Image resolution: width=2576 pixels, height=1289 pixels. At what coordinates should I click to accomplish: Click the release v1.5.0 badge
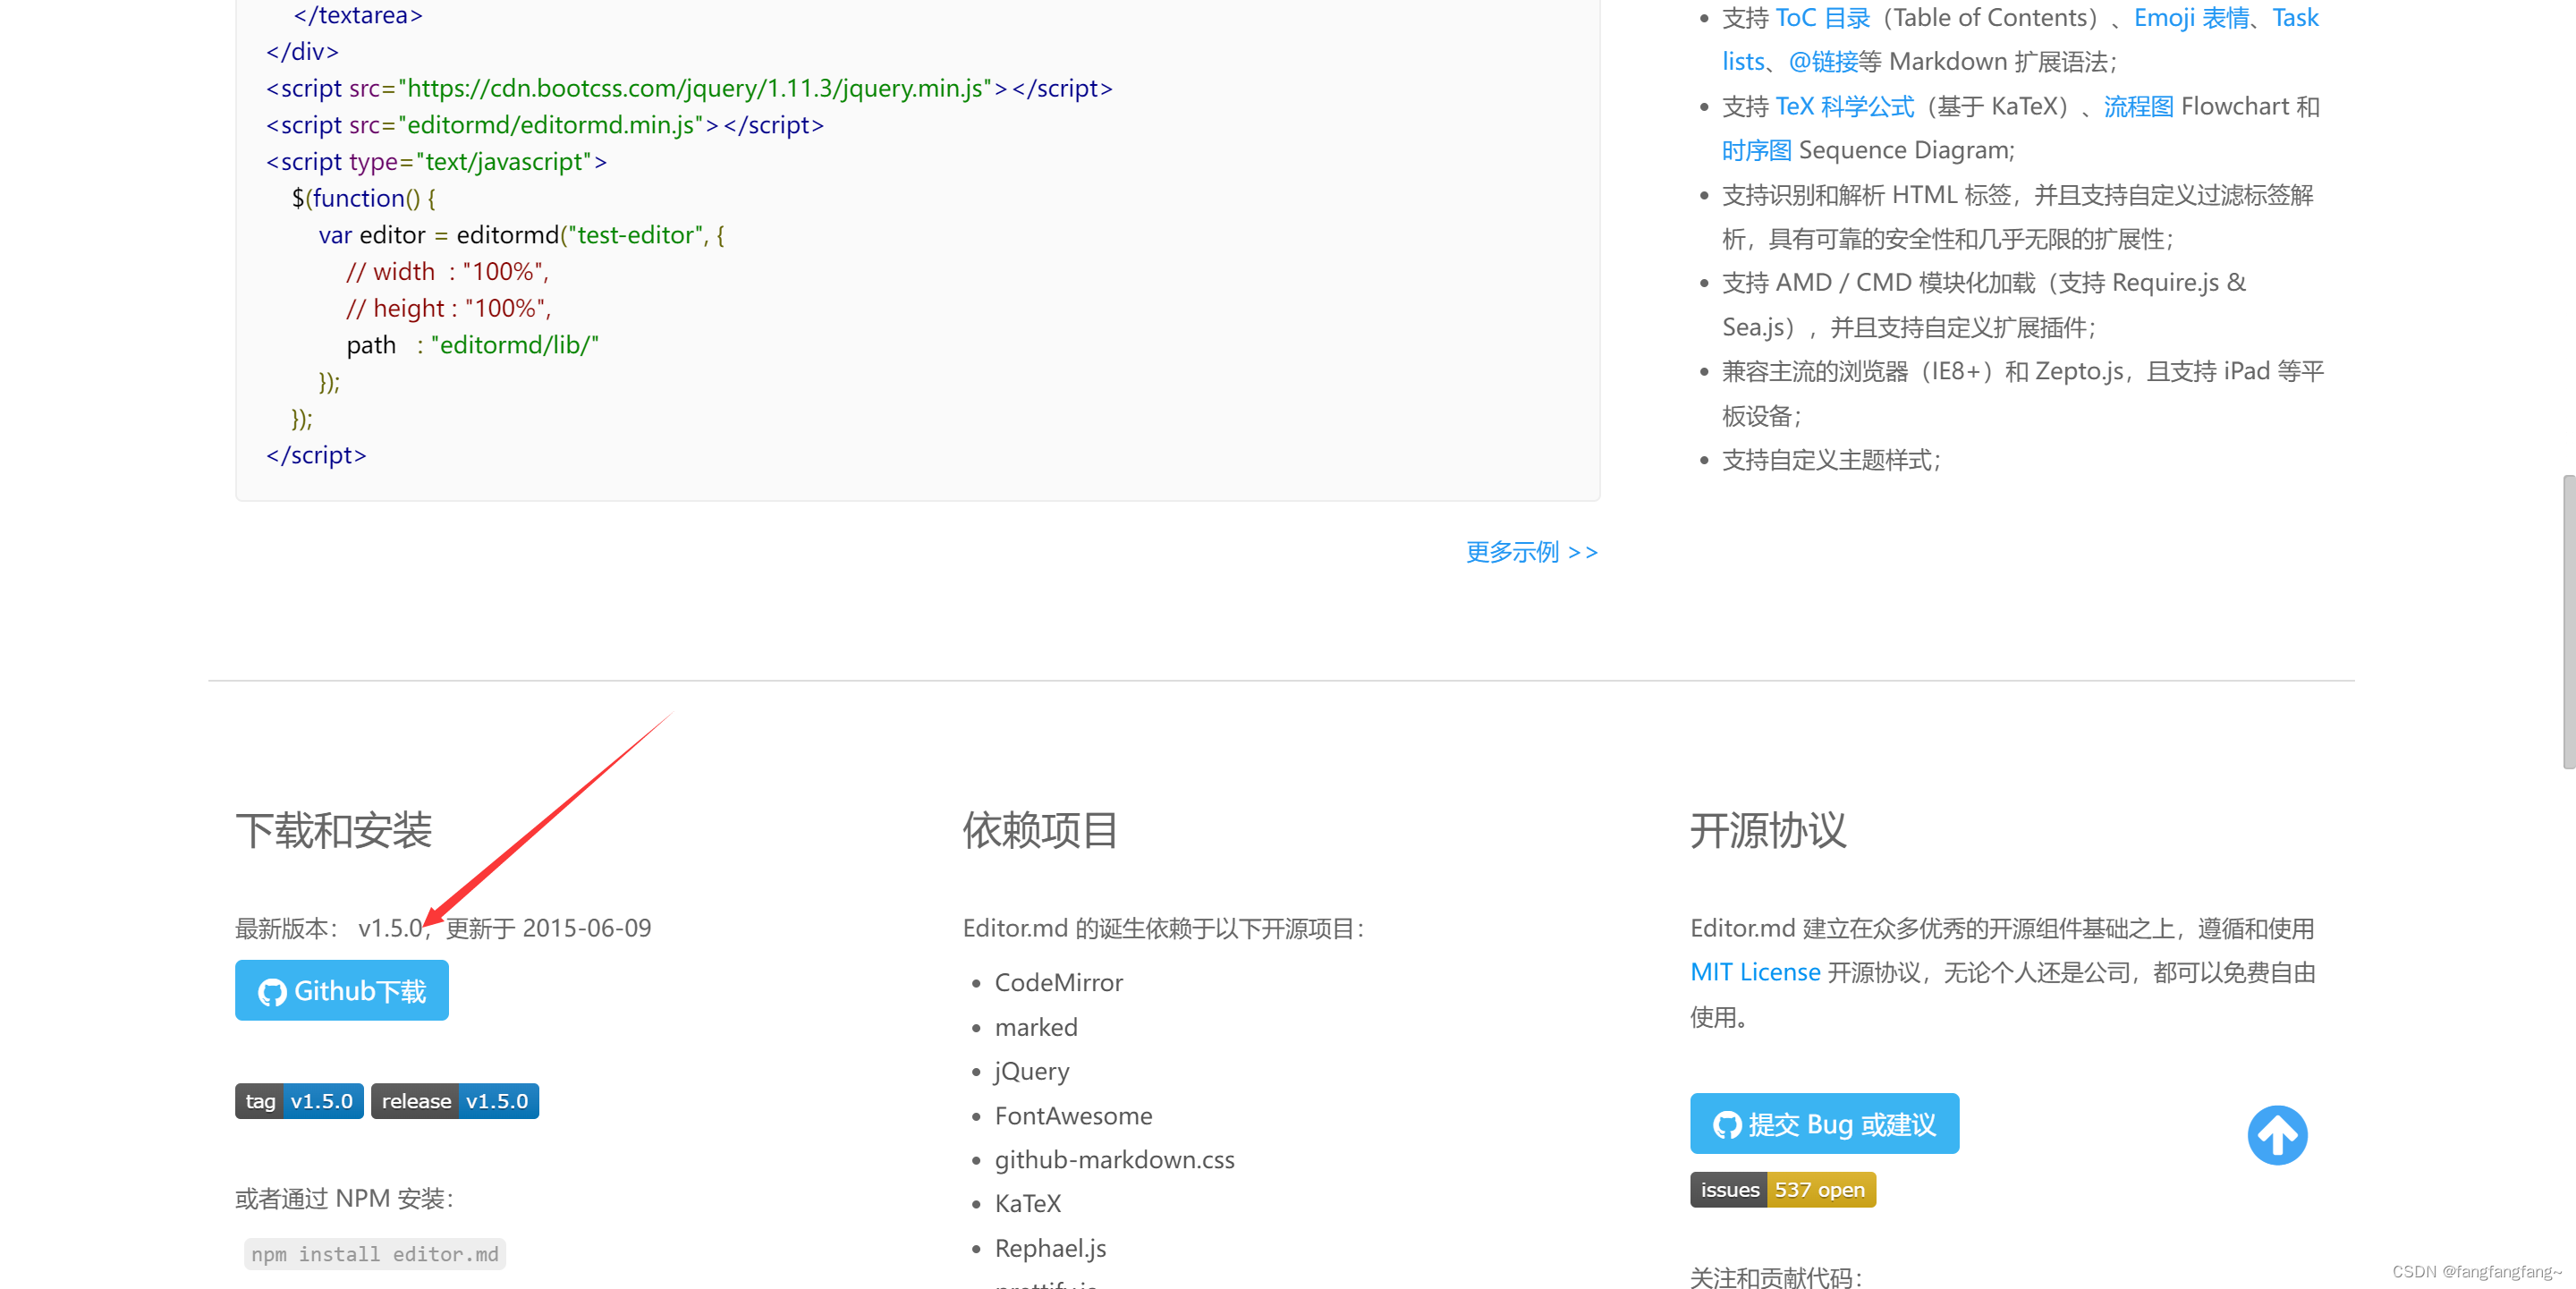[x=455, y=1101]
